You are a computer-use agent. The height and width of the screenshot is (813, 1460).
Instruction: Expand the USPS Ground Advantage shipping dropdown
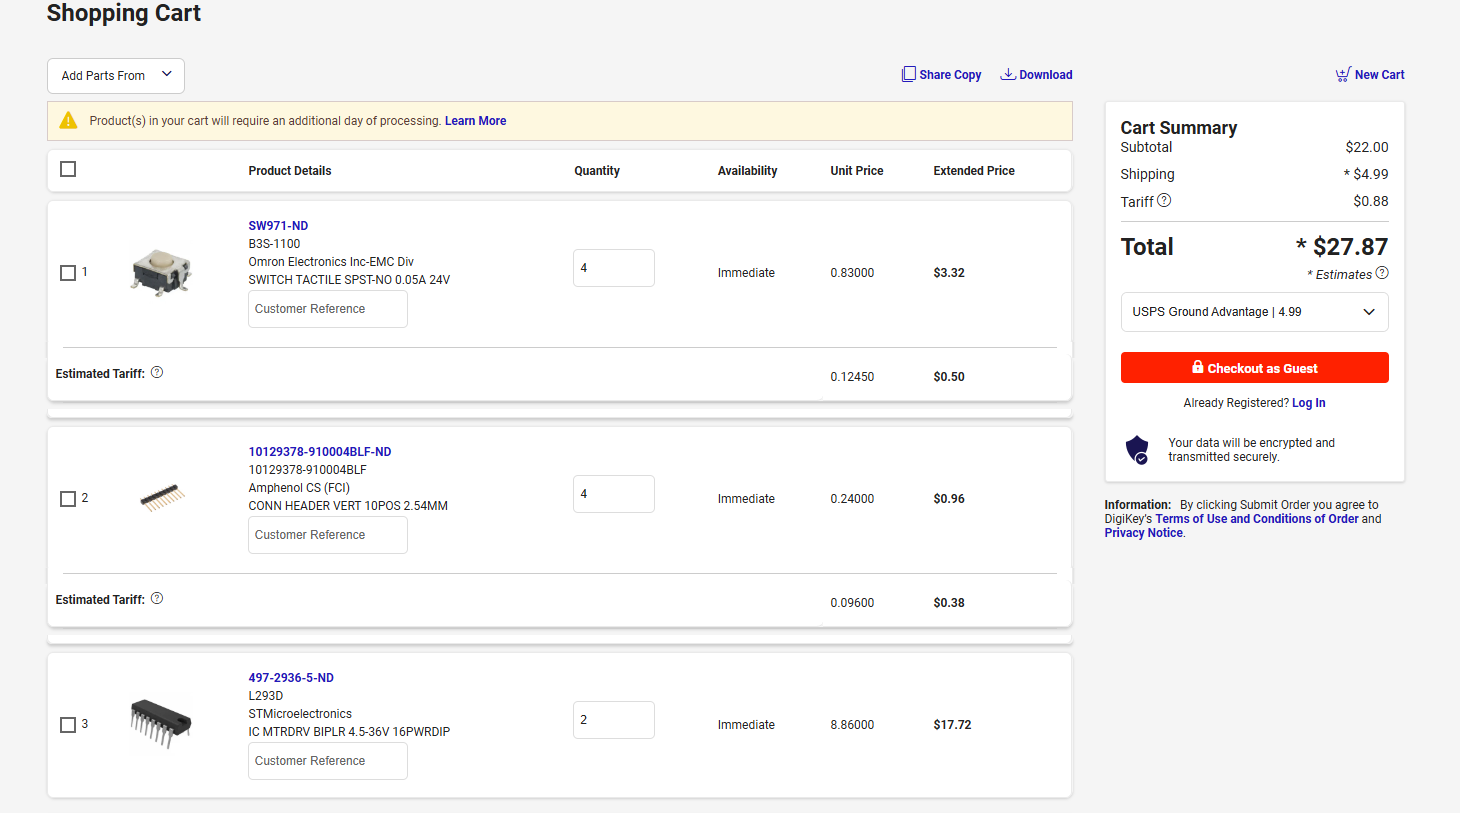point(1254,312)
